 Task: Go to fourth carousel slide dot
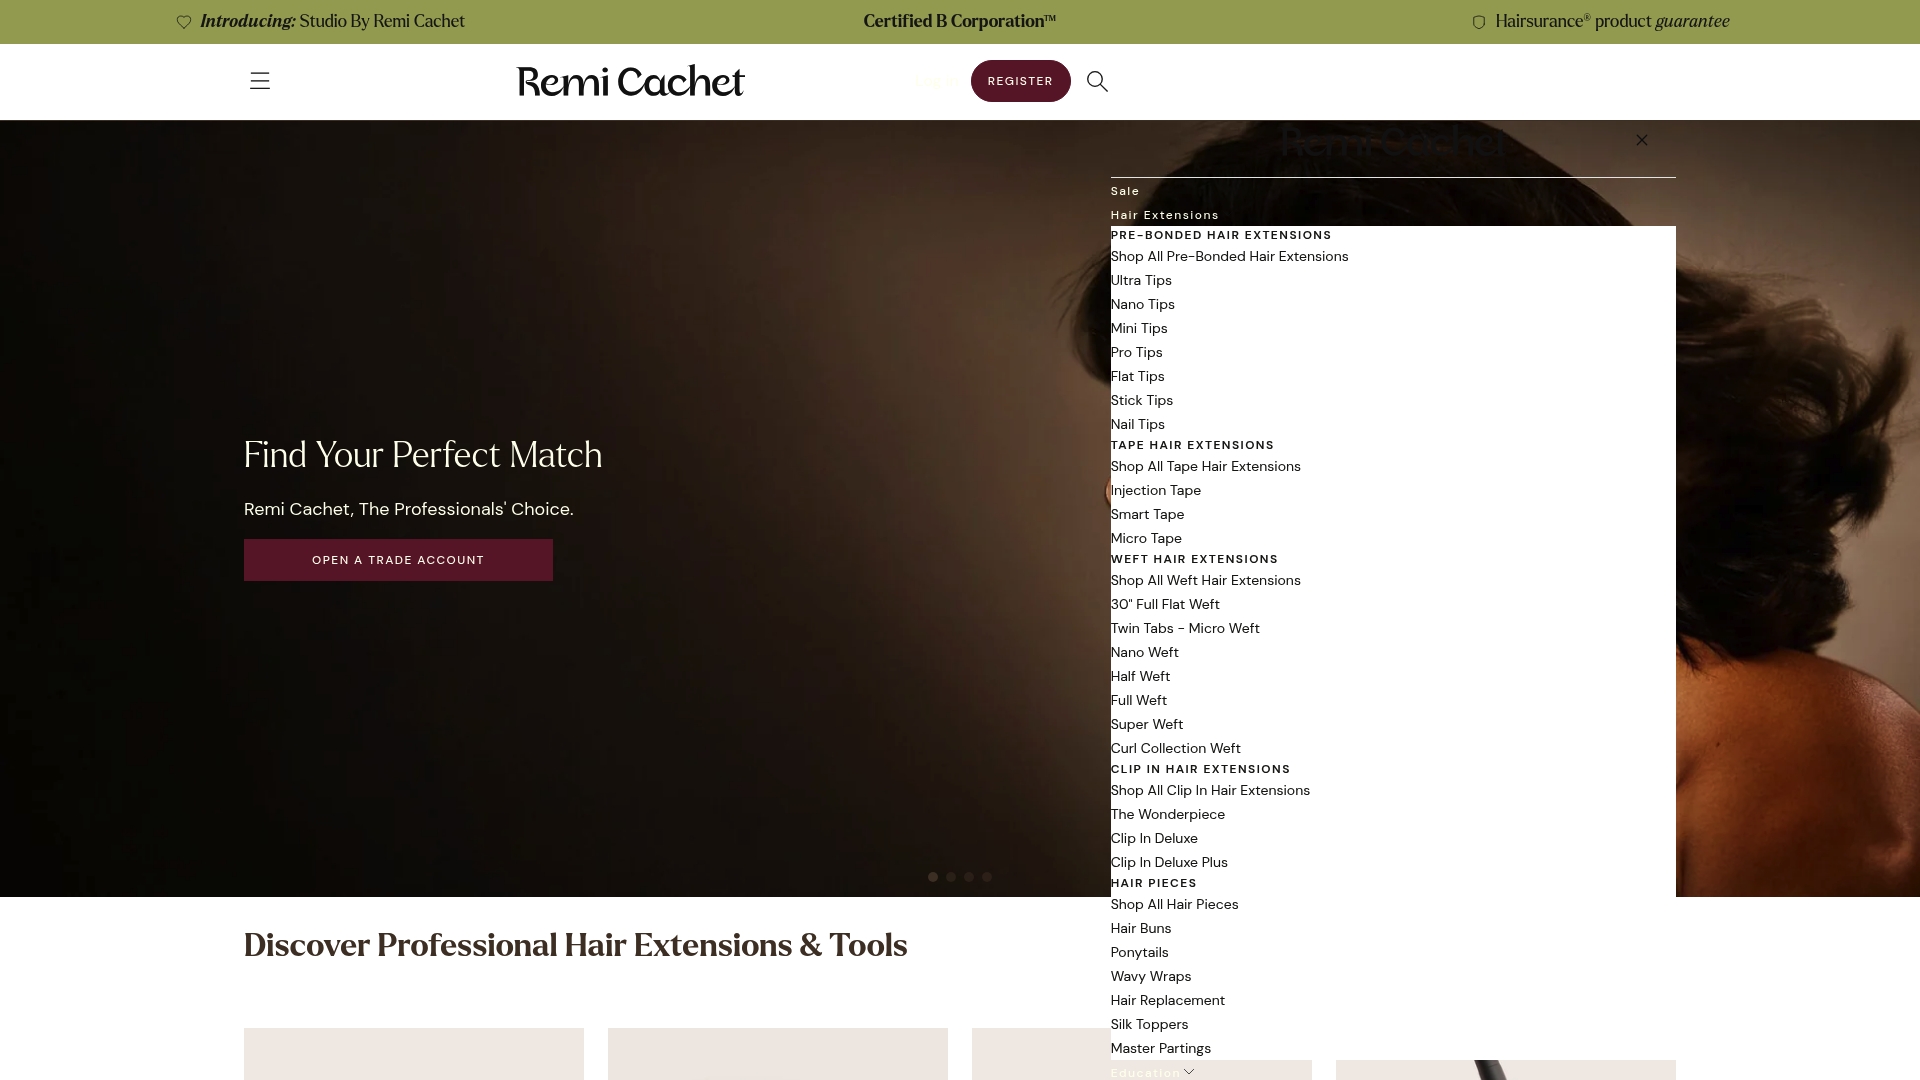987,877
